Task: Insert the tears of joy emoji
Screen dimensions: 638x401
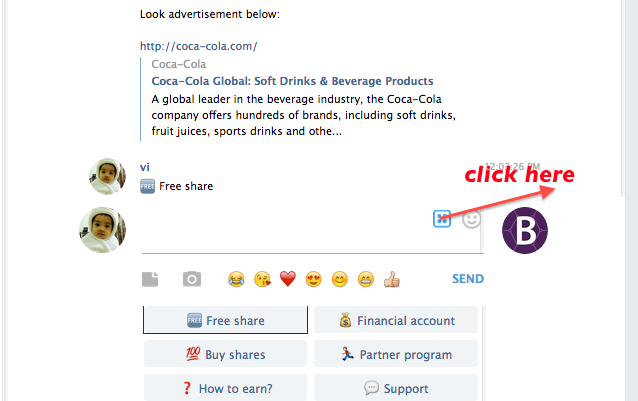Action: 236,279
